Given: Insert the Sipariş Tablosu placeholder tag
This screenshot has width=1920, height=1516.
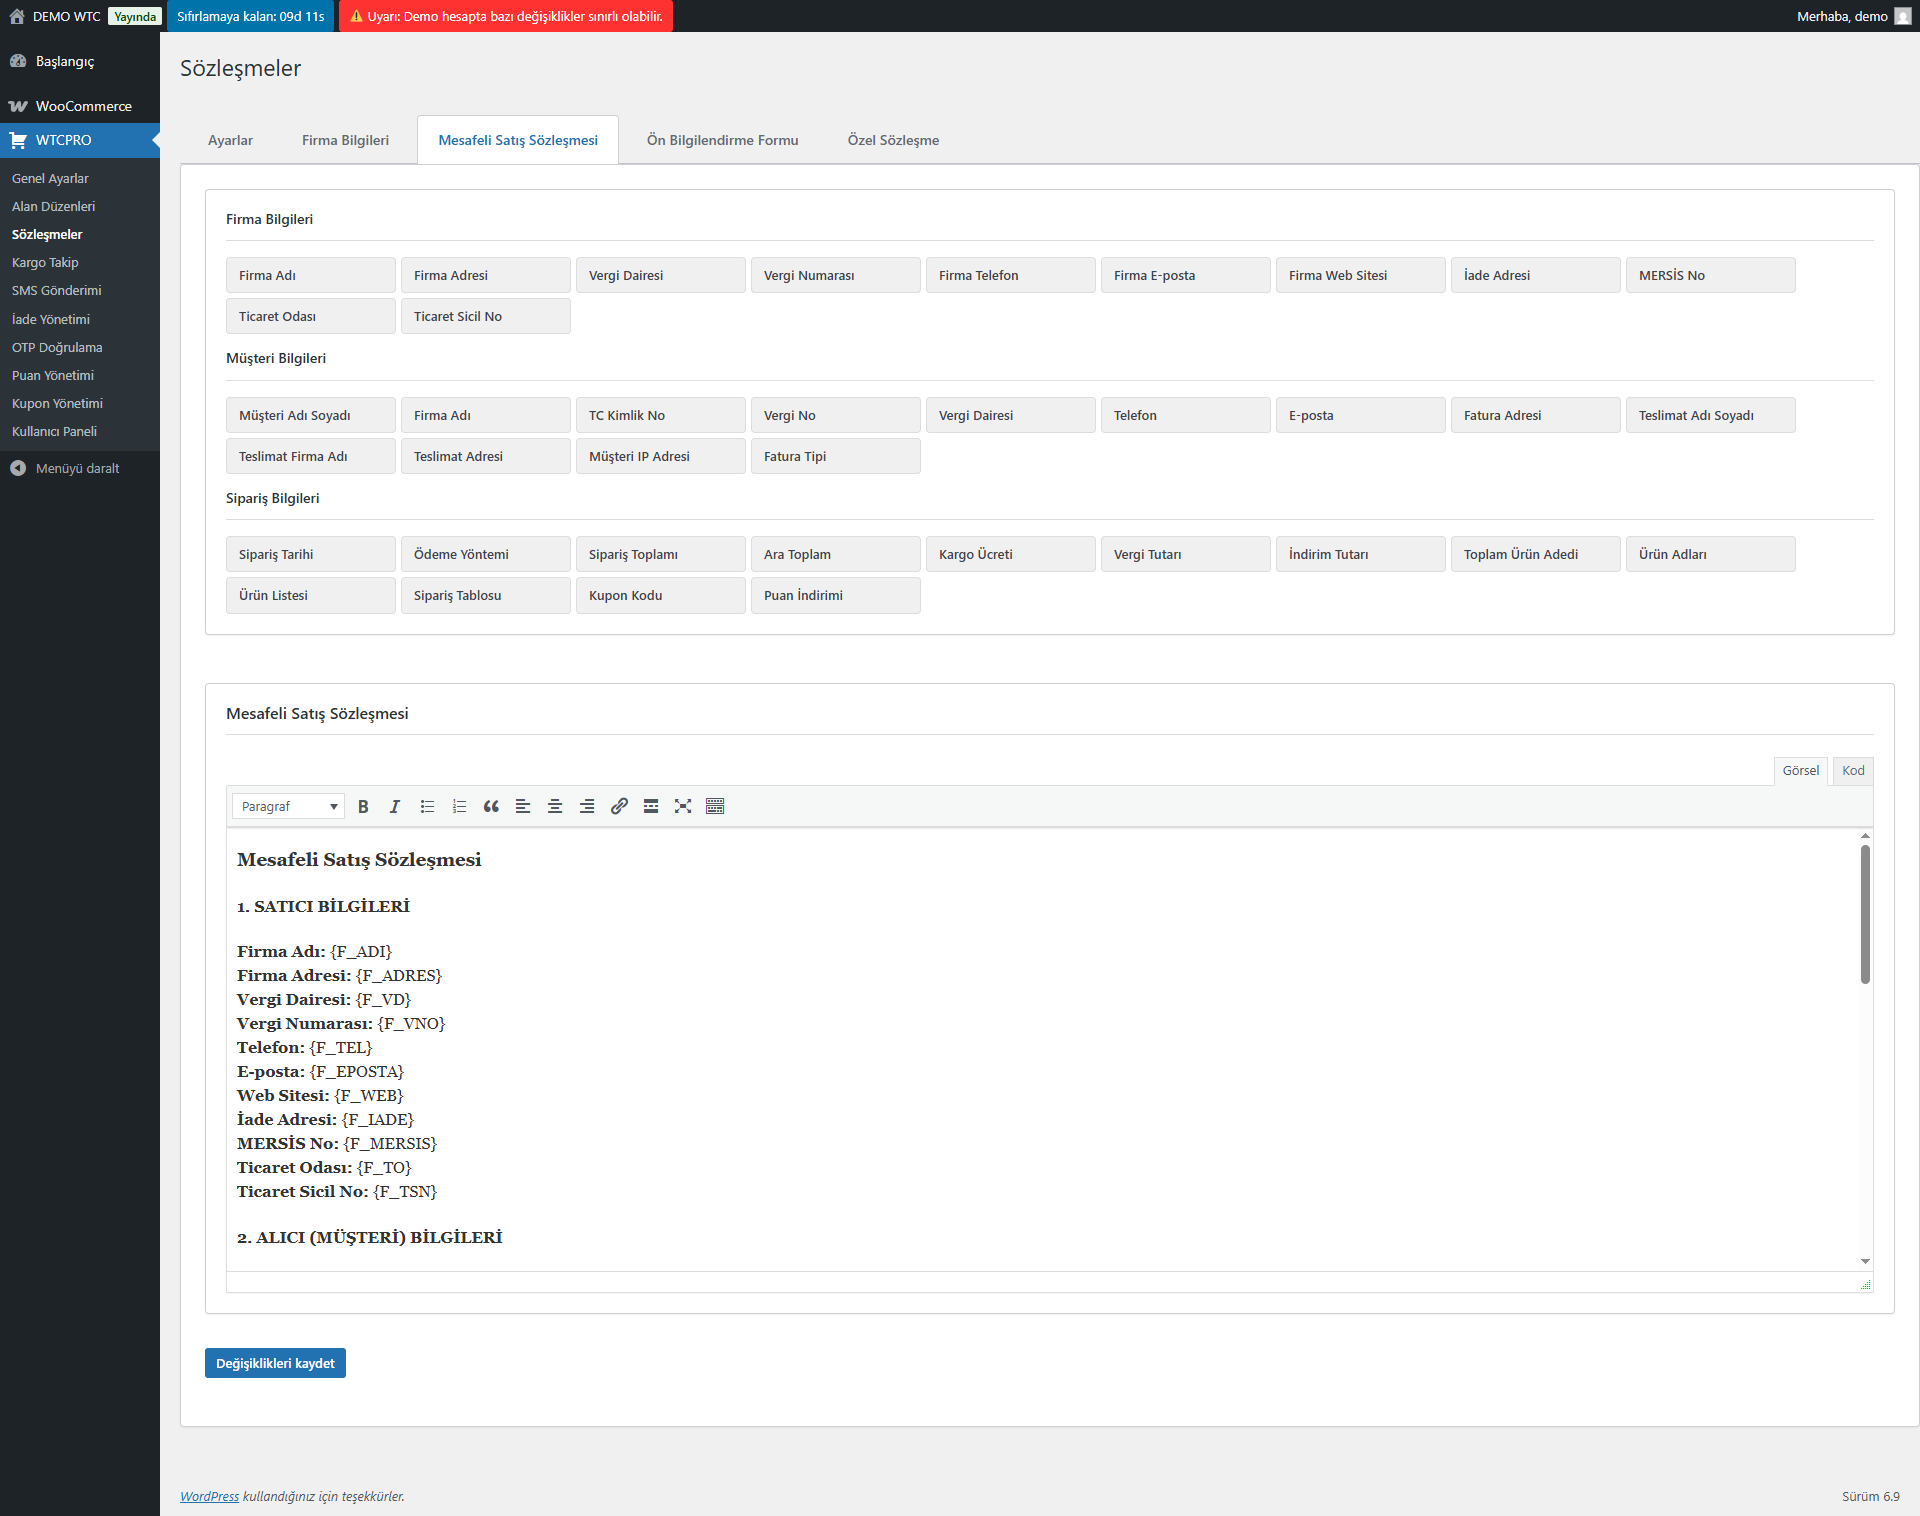Looking at the screenshot, I should [485, 595].
